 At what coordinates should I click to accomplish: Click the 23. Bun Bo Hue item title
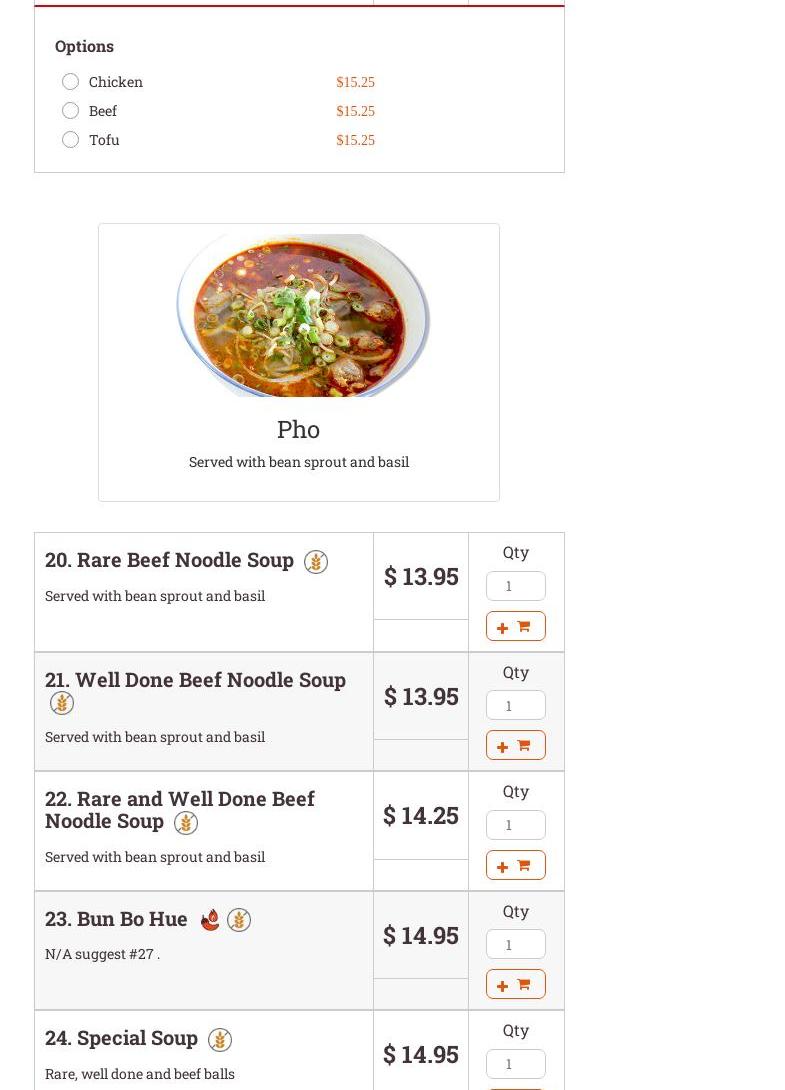point(116,918)
